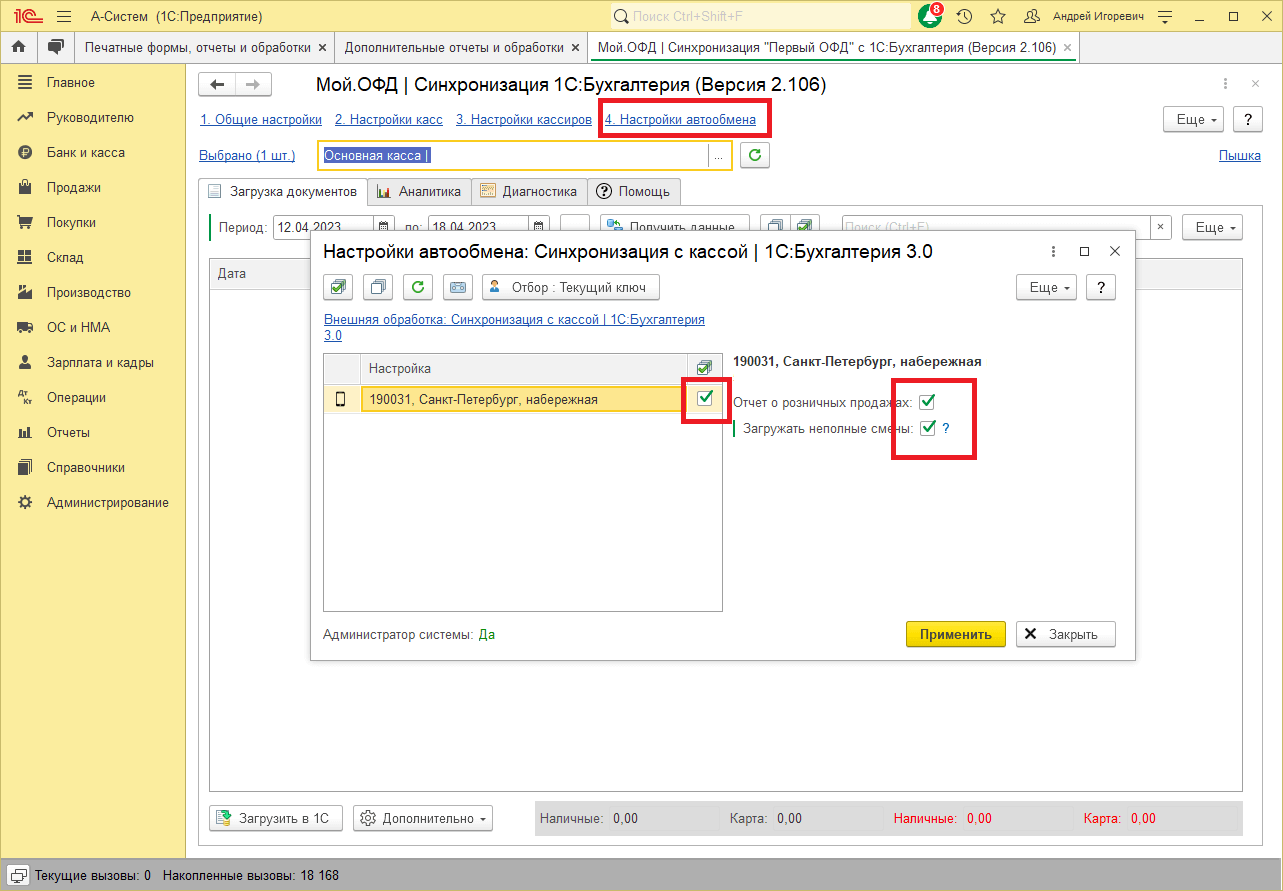Open the Пышка link at the right
This screenshot has width=1283, height=891.
(x=1240, y=155)
